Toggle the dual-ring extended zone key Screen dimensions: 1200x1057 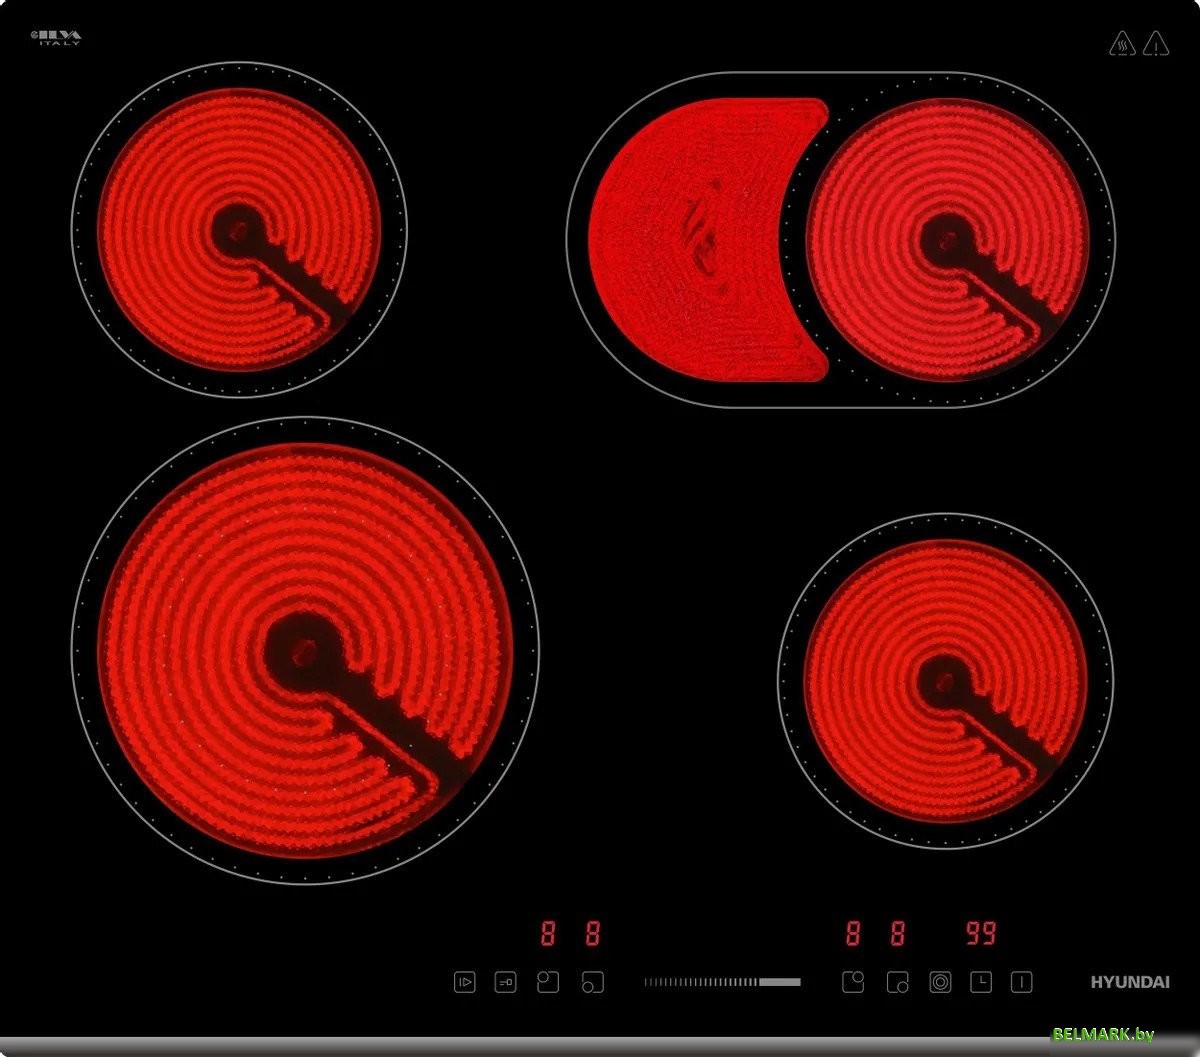[940, 982]
